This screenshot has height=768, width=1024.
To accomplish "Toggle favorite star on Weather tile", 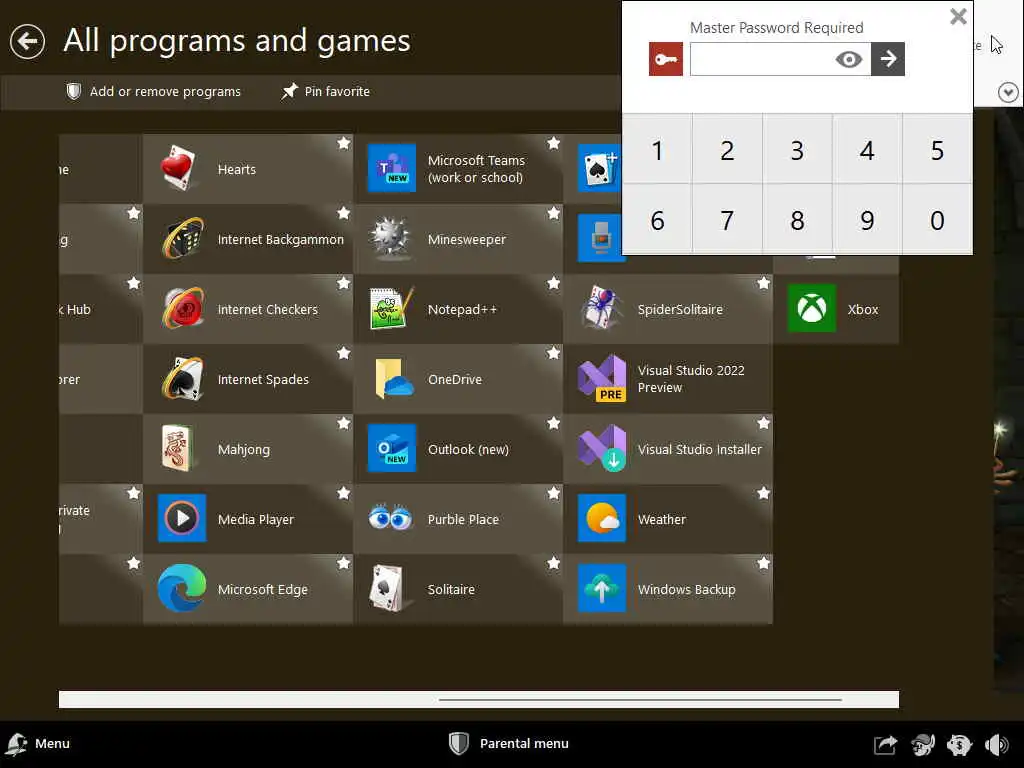I will [x=763, y=493].
